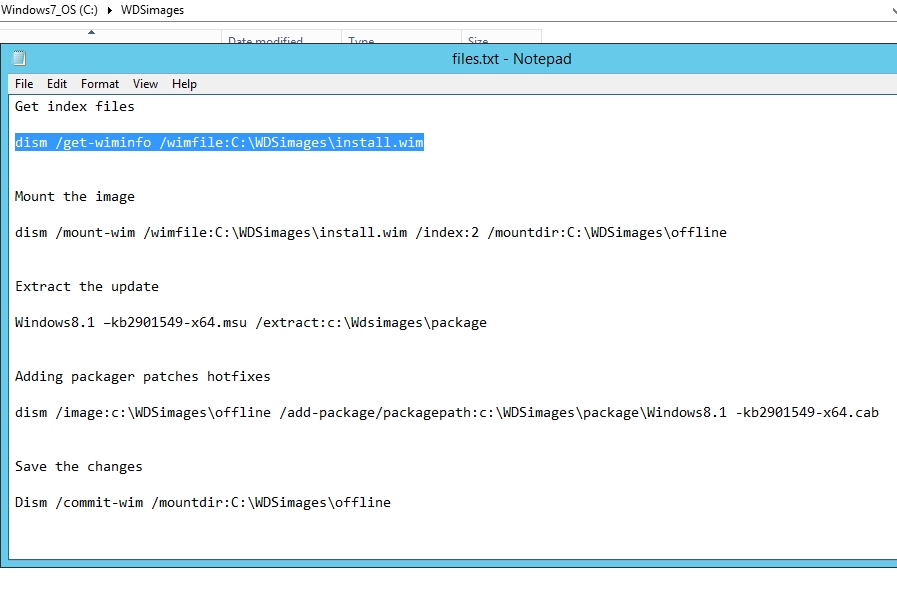Click the highlighted dism /get-wiminfo command line
Viewport: 897px width, 599px height.
[x=219, y=143]
